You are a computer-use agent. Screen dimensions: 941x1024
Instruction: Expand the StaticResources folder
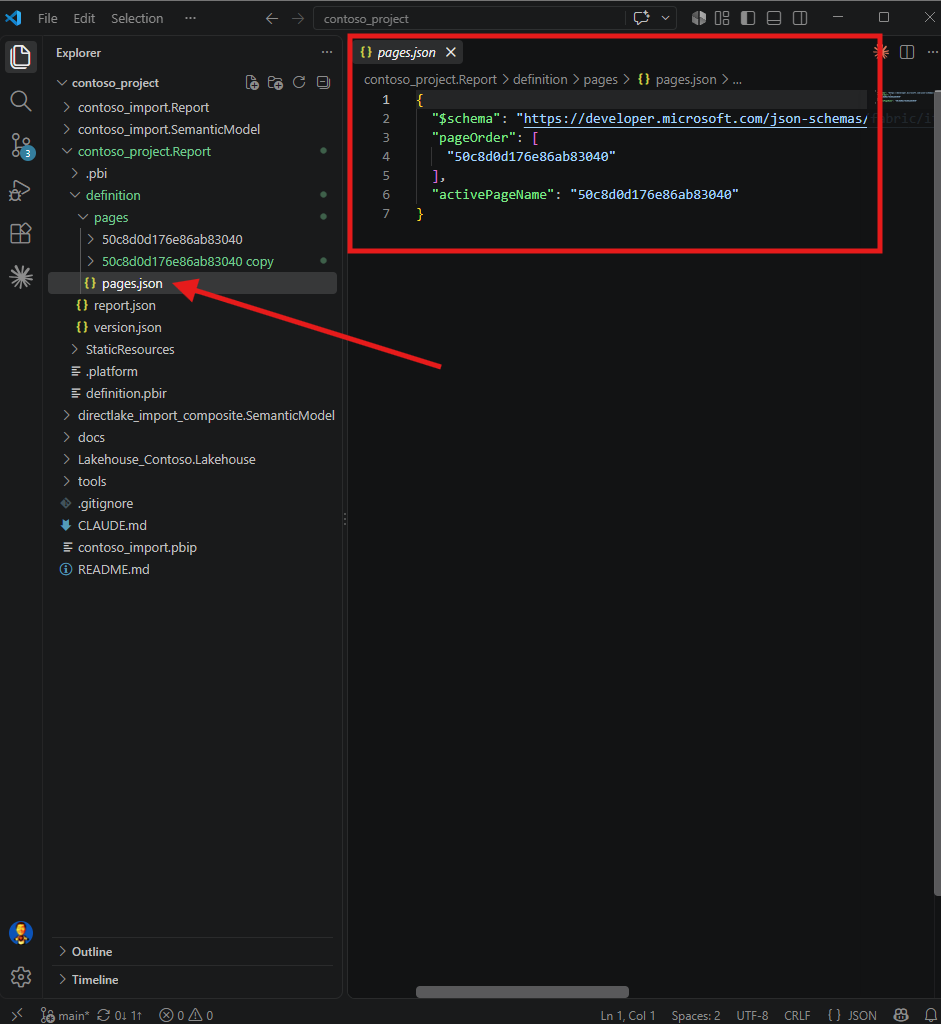[74, 349]
